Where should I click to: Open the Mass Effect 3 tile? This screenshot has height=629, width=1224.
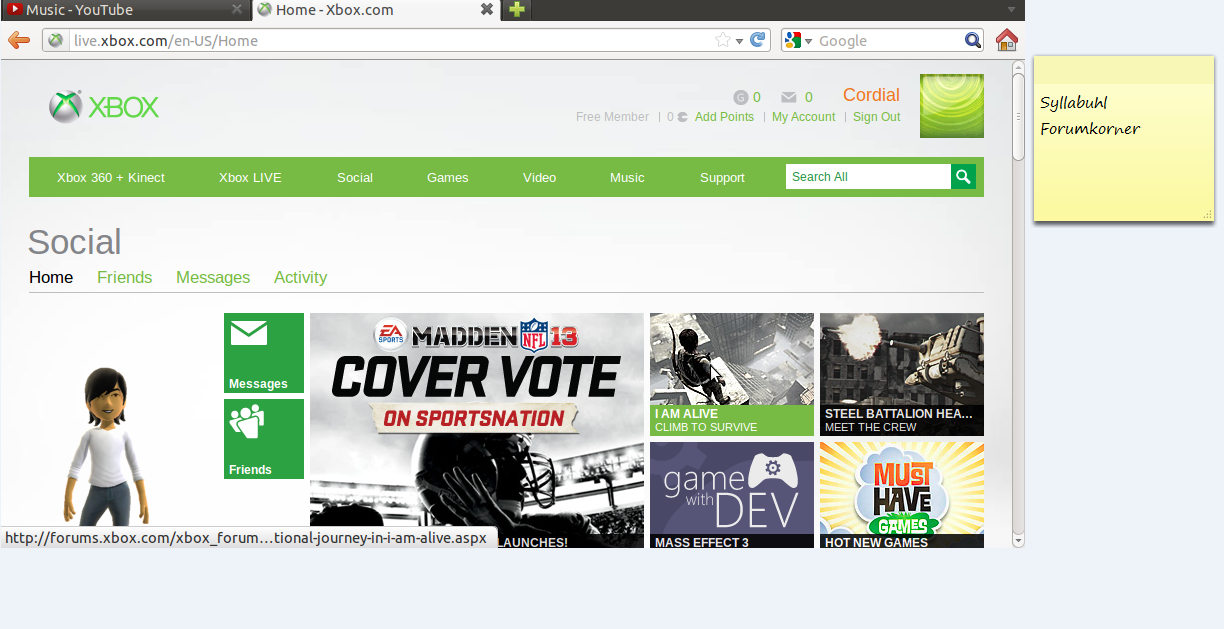click(x=732, y=495)
